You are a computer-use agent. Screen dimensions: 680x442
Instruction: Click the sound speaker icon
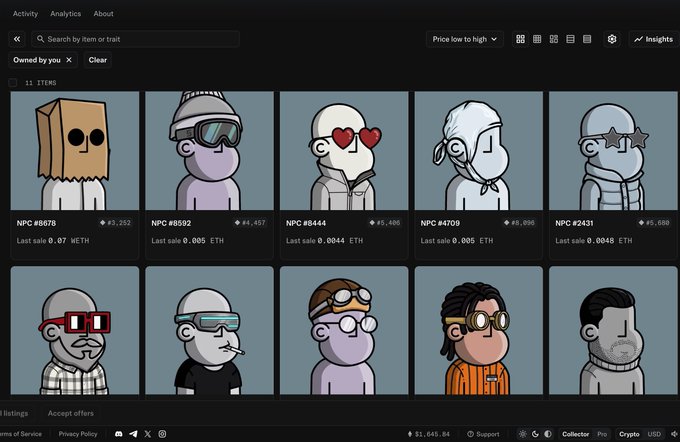674,434
